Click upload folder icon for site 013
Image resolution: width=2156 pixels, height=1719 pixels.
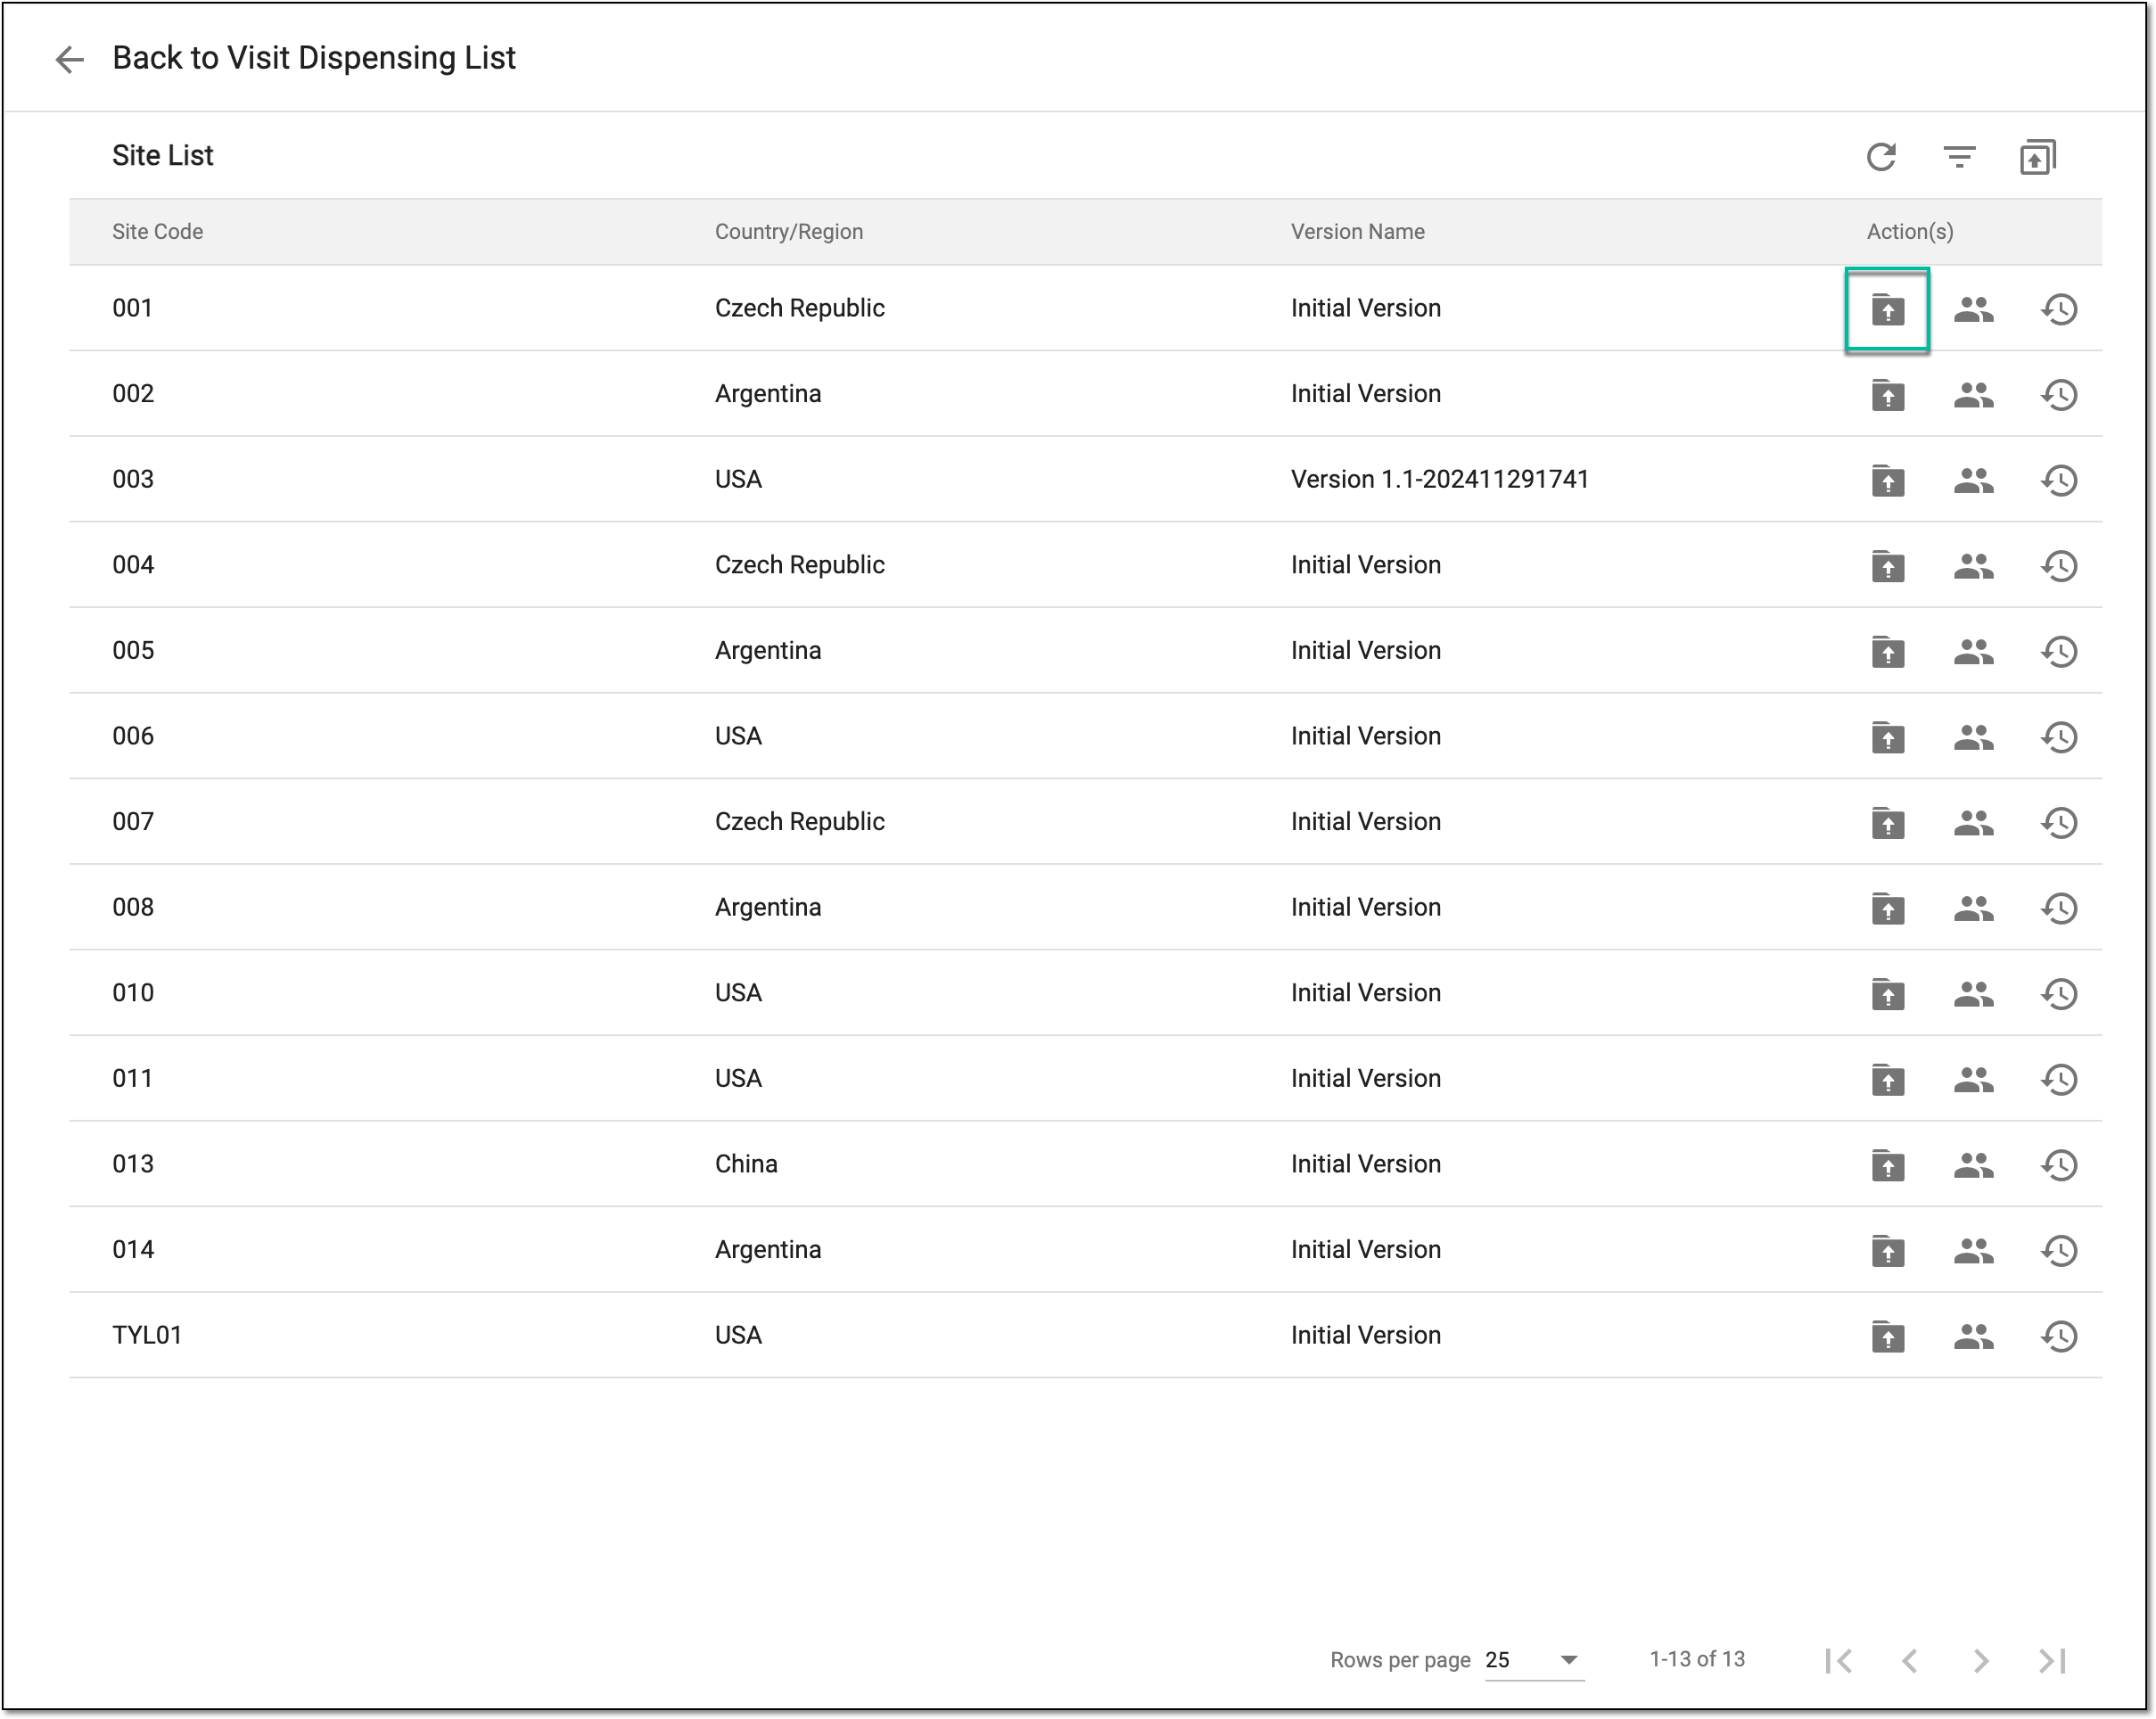pos(1887,1165)
